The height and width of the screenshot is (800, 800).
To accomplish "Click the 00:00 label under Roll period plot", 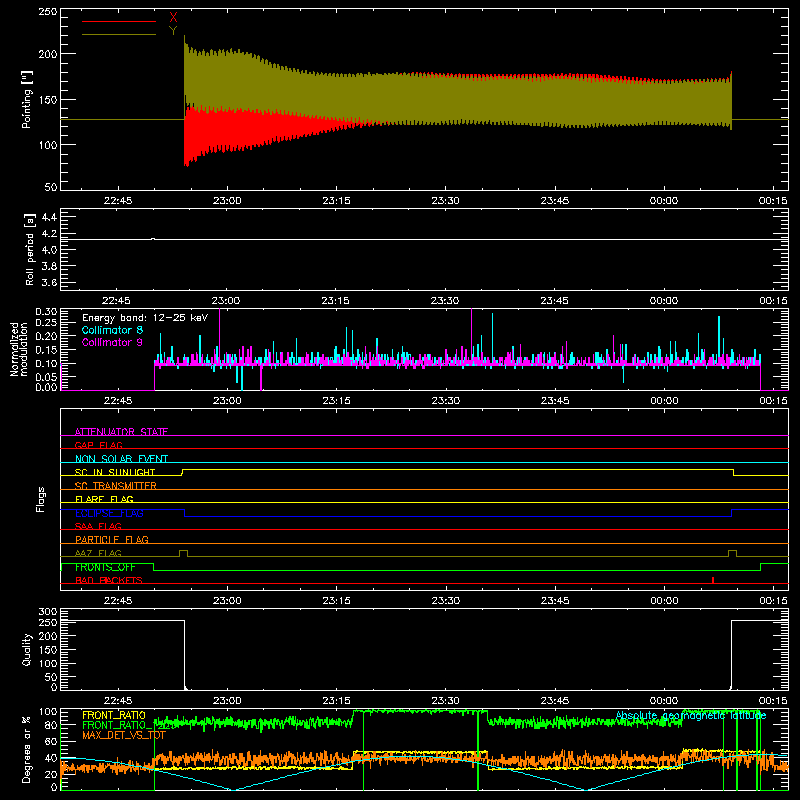I will click(664, 301).
